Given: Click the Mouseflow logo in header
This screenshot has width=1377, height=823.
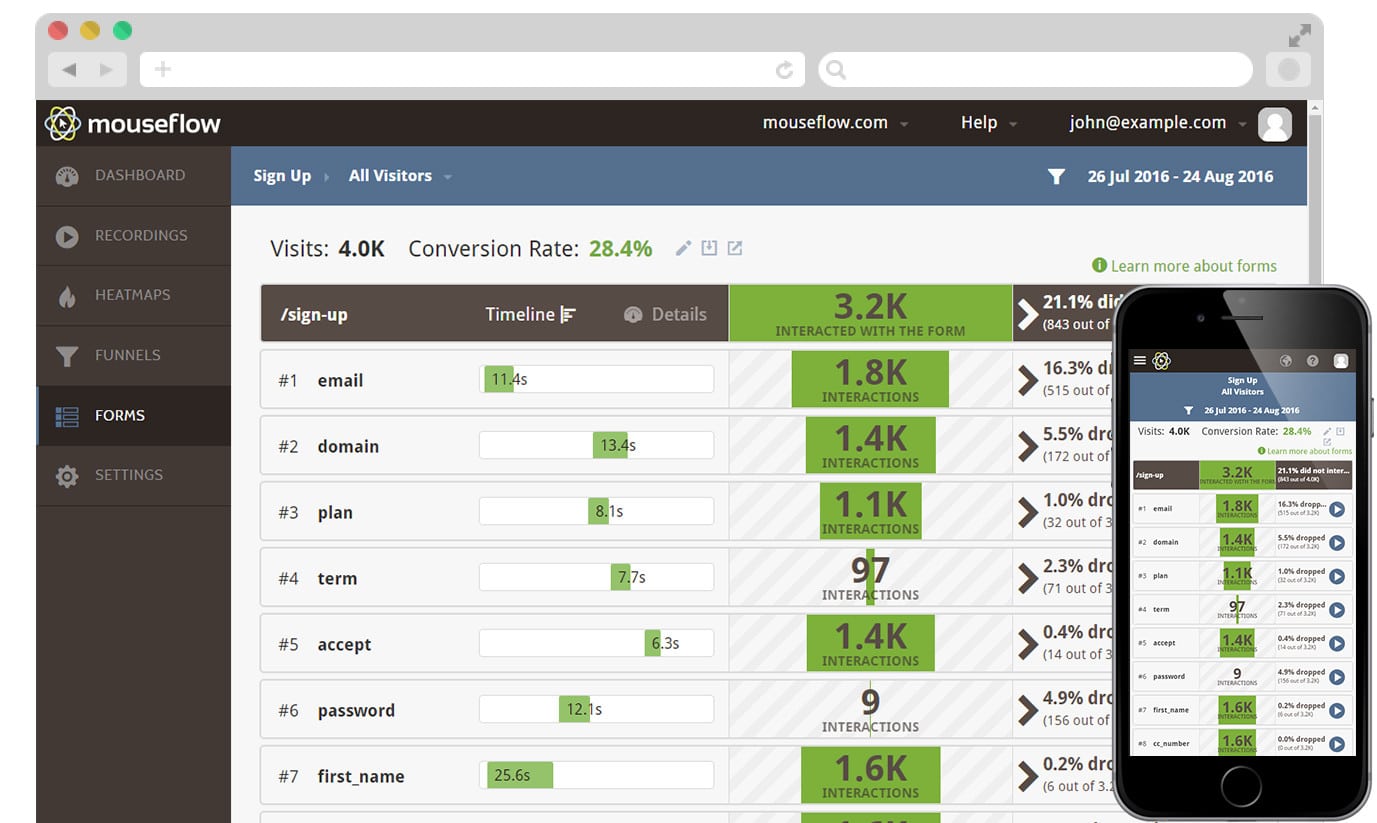Looking at the screenshot, I should coord(133,123).
